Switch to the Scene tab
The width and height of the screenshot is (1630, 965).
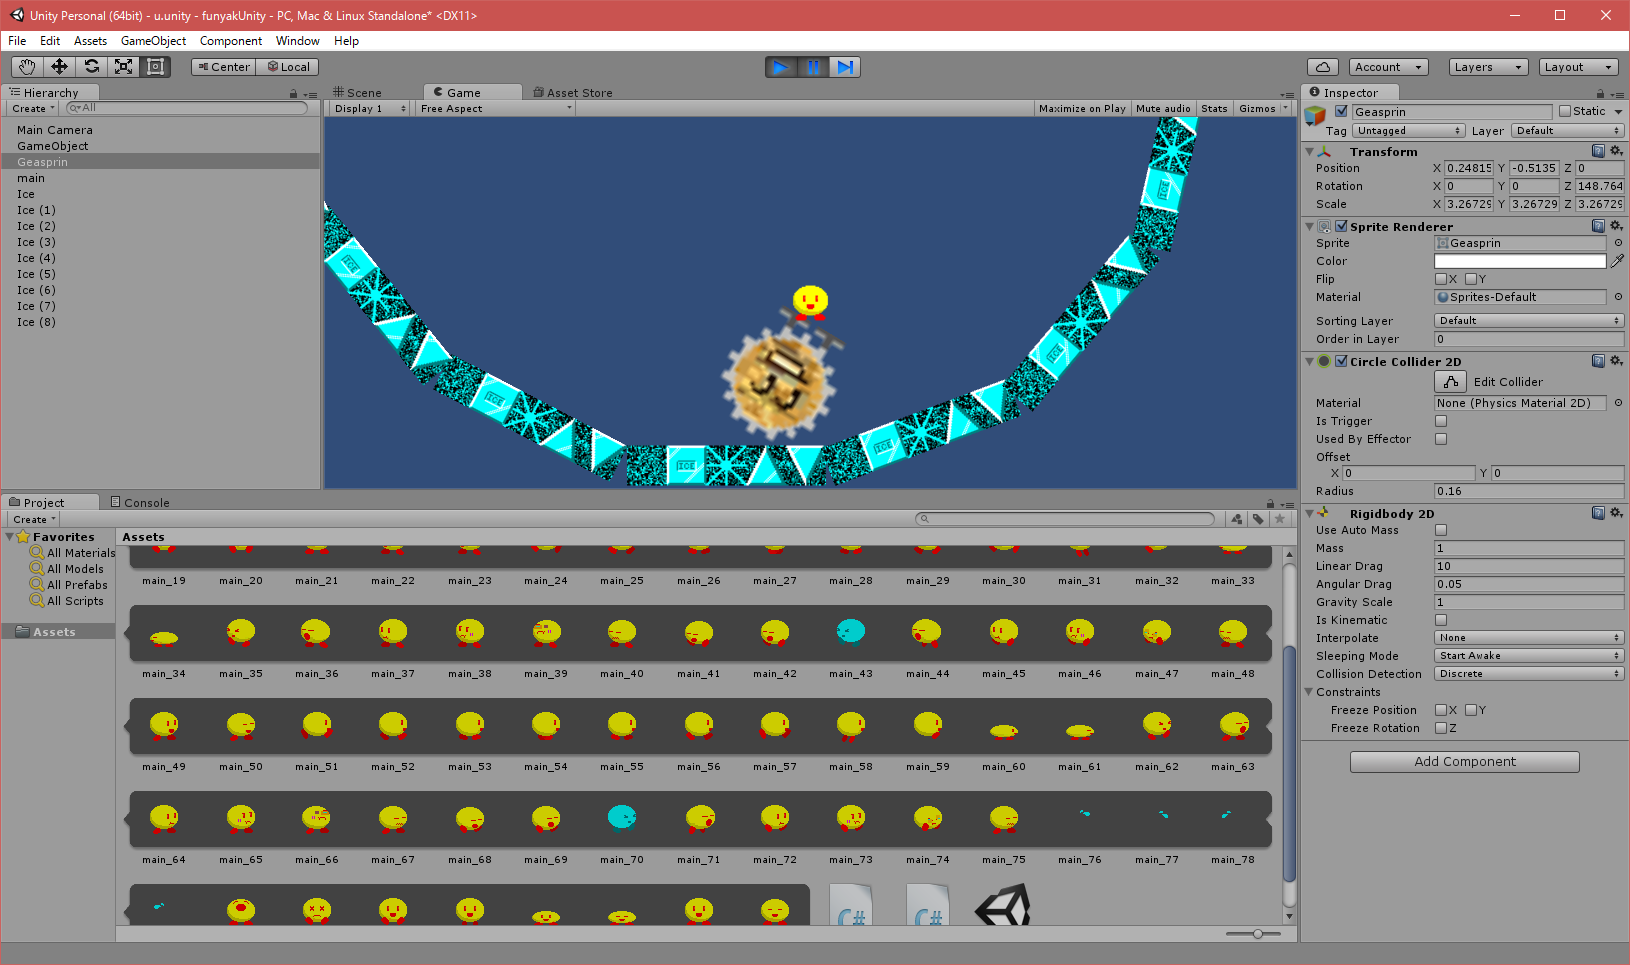(358, 92)
